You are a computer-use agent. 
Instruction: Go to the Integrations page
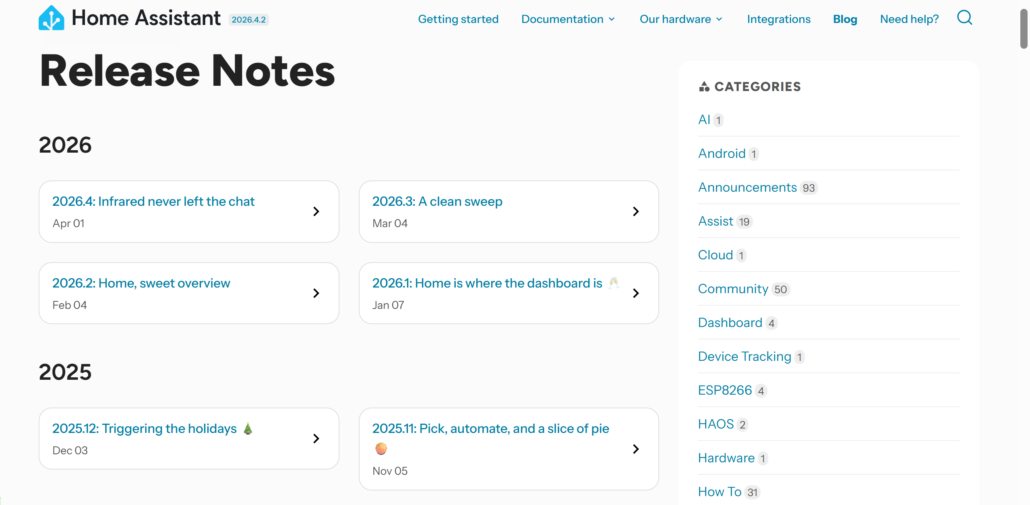[x=778, y=19]
